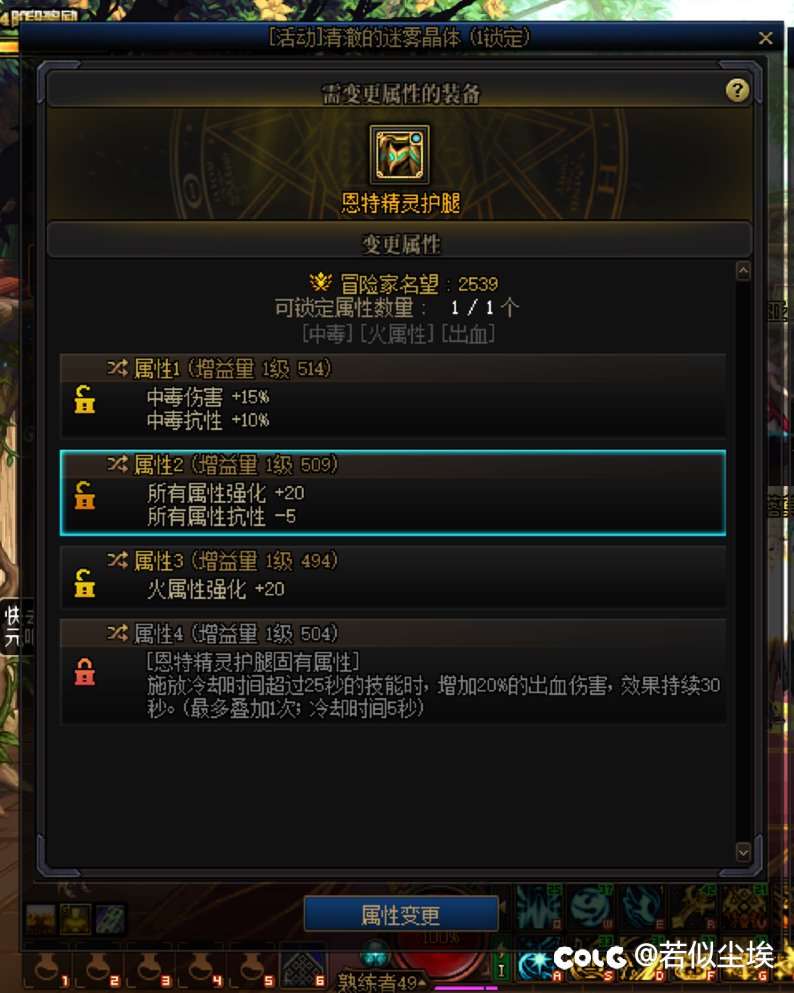
Task: Click the shuffle icon beside 属性4
Action: [117, 633]
